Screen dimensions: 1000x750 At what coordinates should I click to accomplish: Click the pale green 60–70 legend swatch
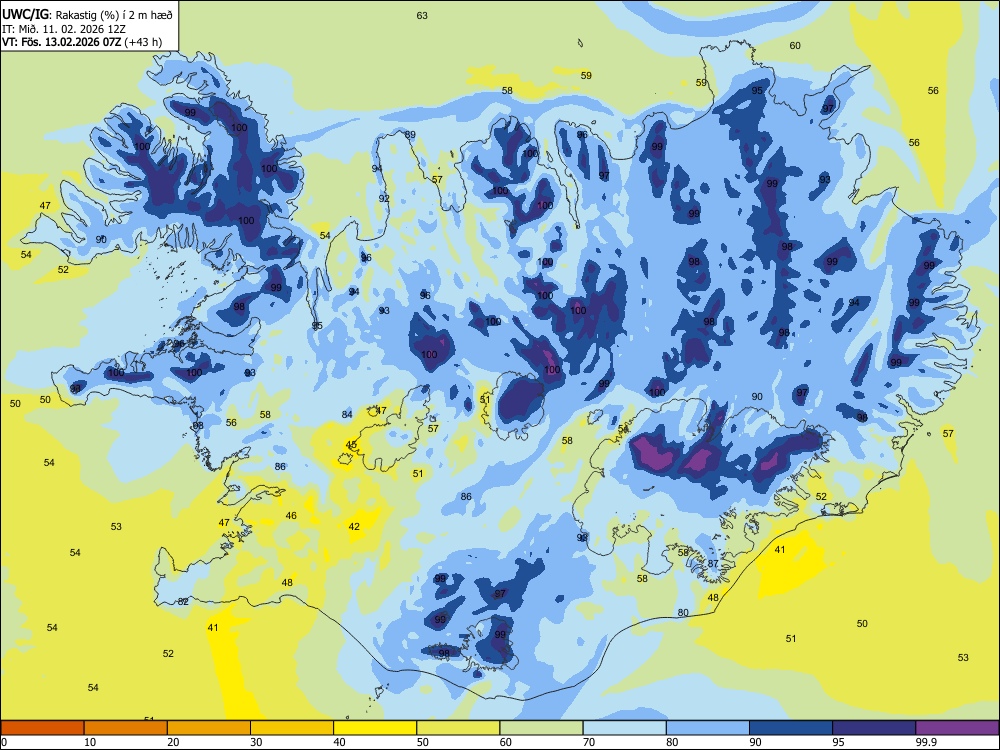click(541, 728)
